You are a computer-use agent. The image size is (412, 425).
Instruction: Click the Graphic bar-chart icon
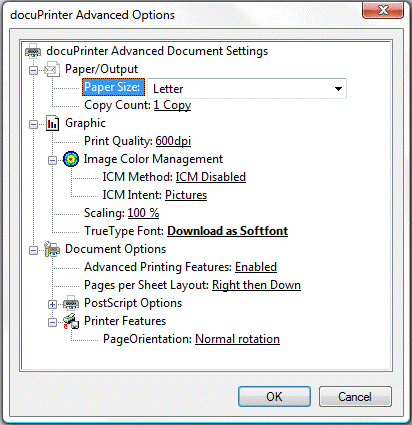[52, 123]
